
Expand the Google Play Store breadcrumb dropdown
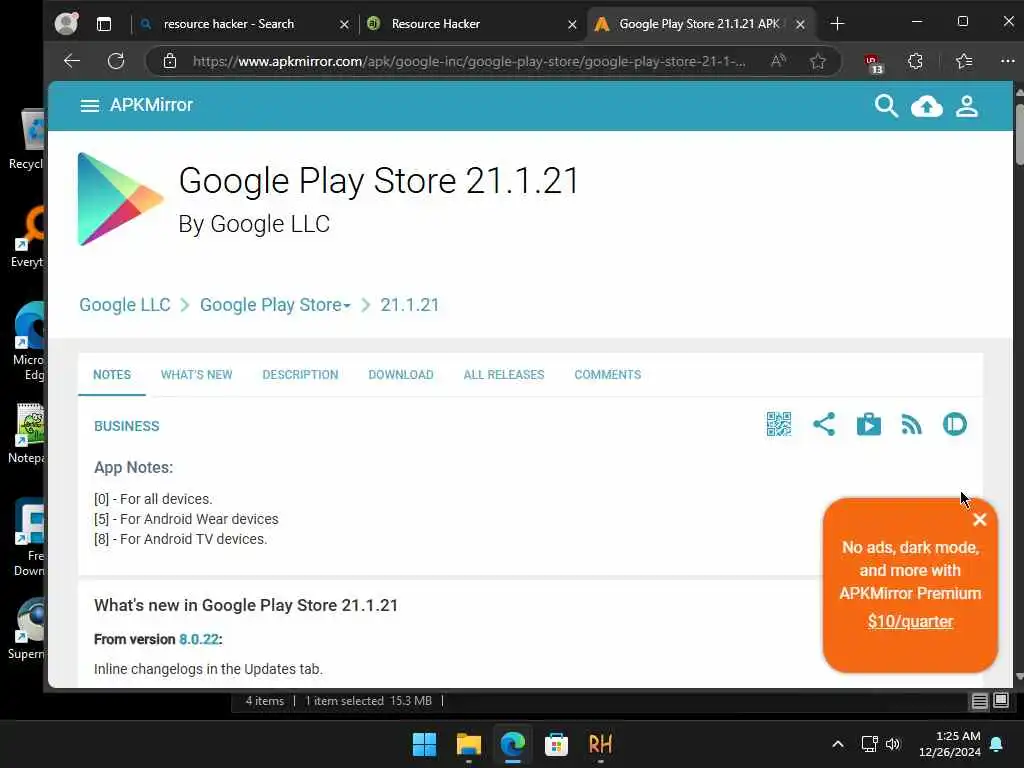(275, 305)
